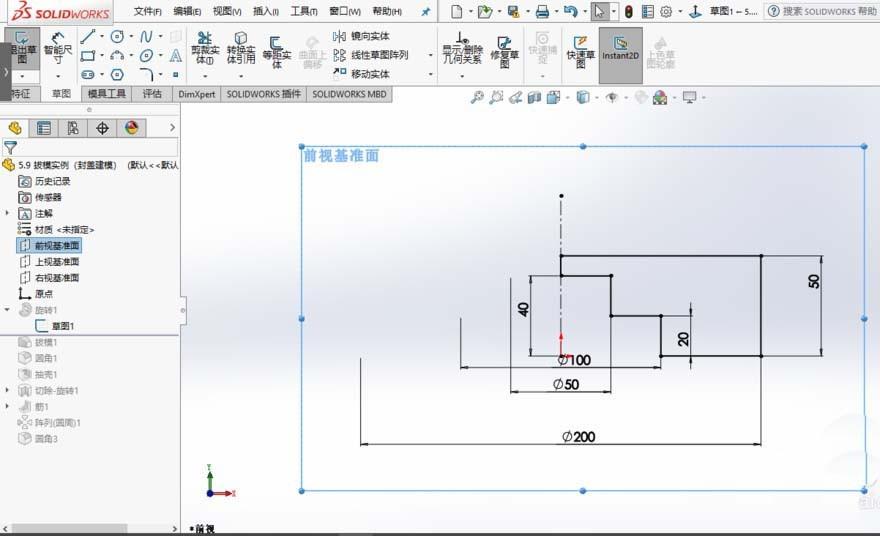Open dropdown arrow under Trim Entities
The height and width of the screenshot is (536, 880).
tap(205, 76)
